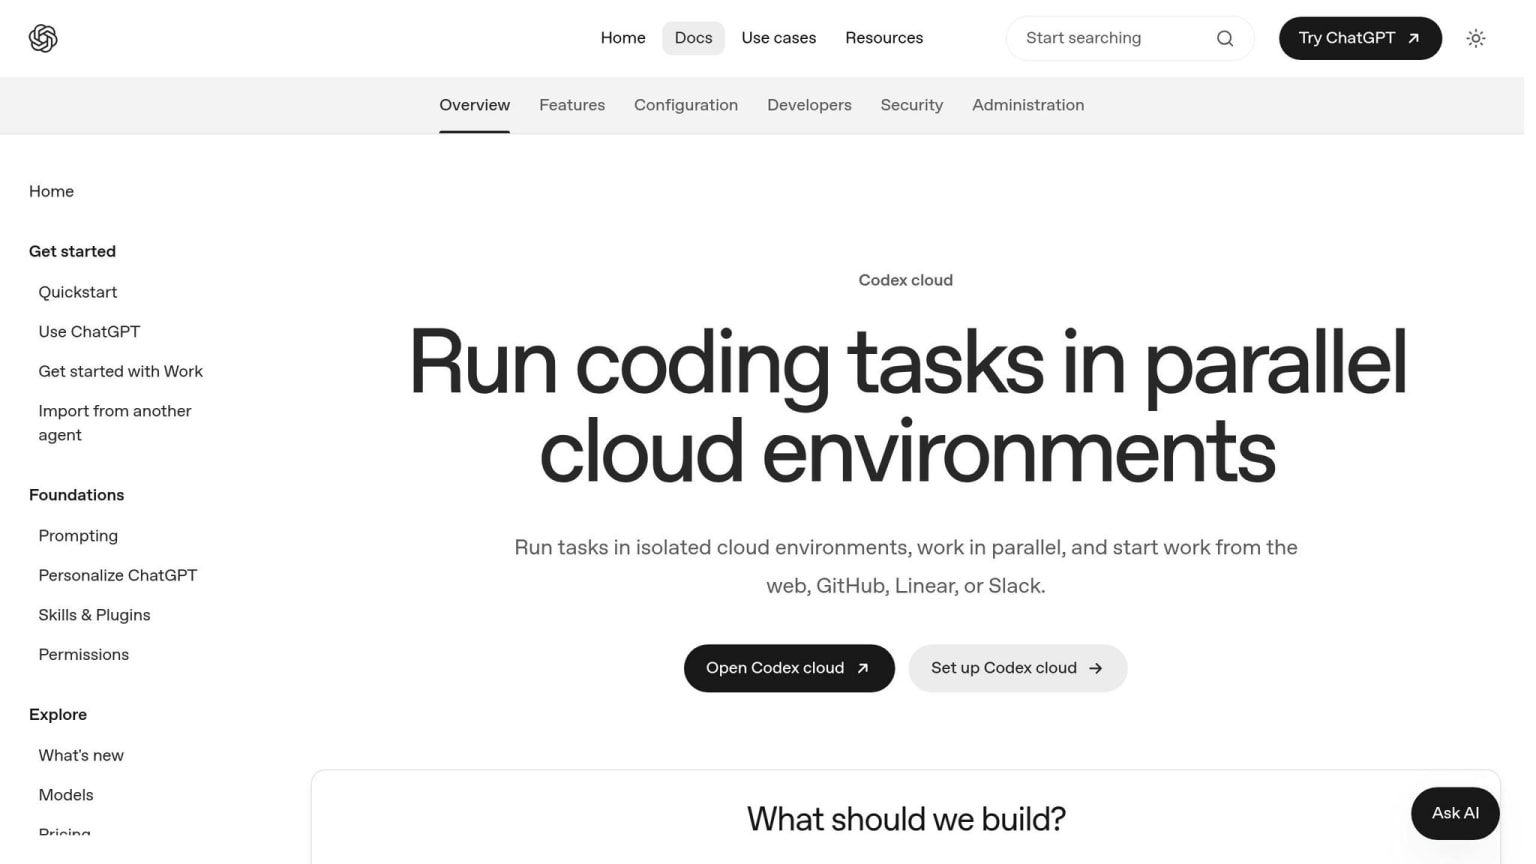The height and width of the screenshot is (864, 1536).
Task: Switch to the Developers tab
Action: click(x=809, y=105)
